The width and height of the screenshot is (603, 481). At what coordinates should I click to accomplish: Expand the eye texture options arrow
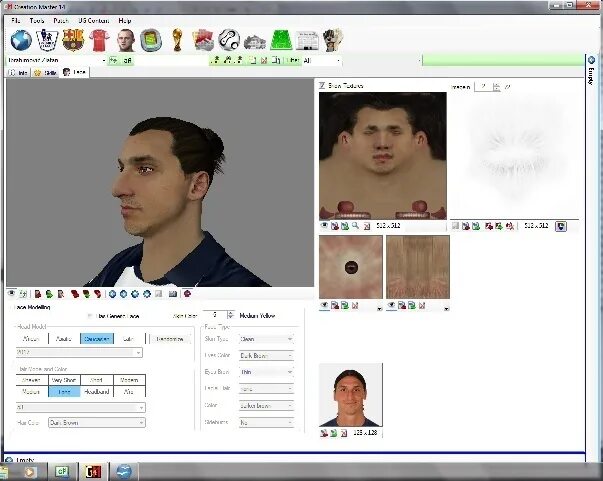click(380, 308)
